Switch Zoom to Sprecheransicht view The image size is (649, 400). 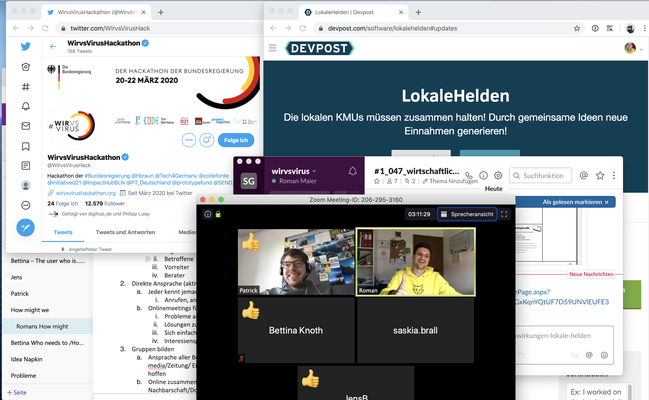tap(467, 214)
